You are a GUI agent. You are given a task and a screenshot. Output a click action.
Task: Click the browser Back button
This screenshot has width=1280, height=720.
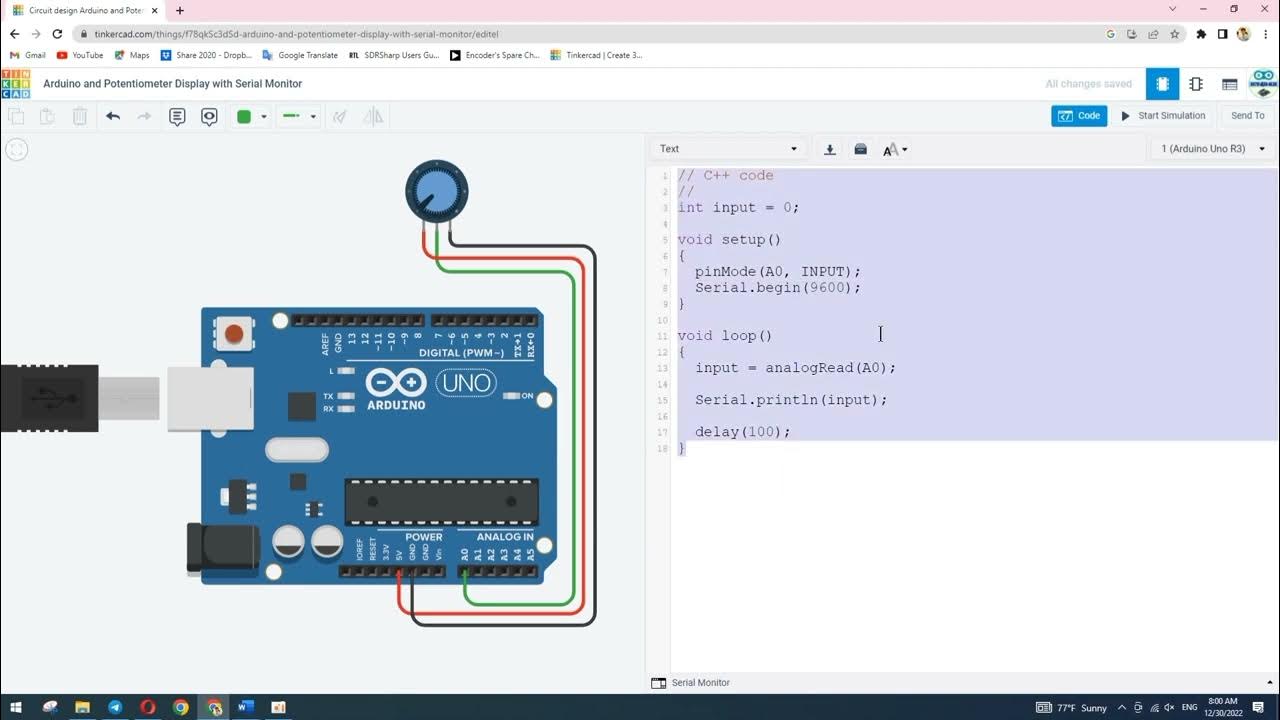point(14,34)
